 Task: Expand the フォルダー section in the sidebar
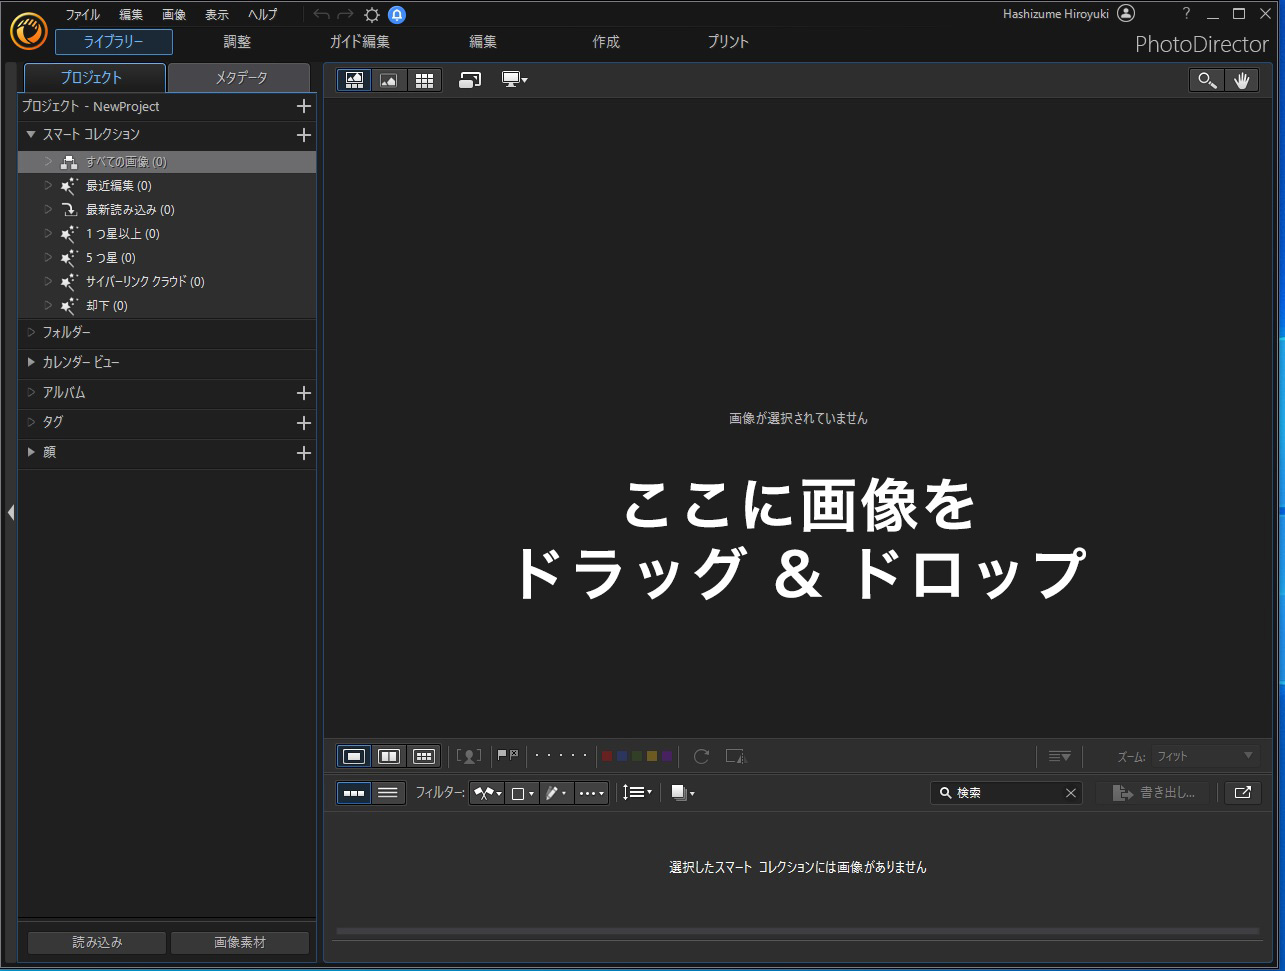(31, 333)
